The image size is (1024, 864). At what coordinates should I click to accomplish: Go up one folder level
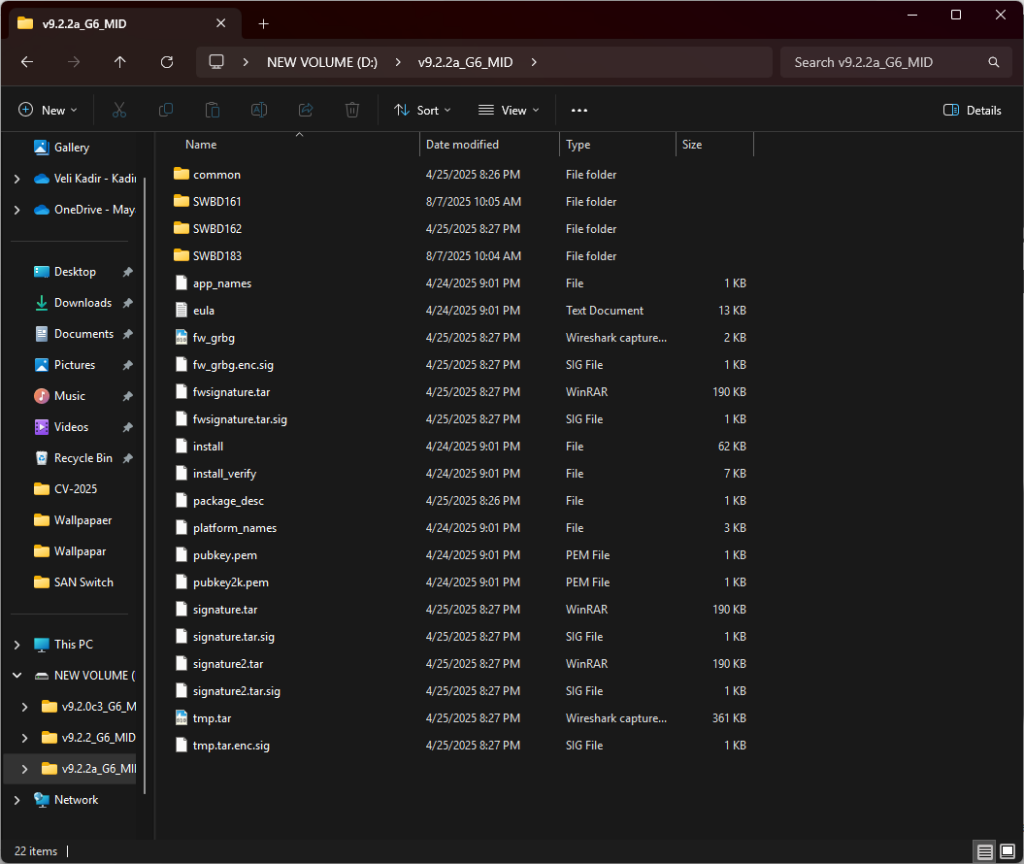click(120, 62)
